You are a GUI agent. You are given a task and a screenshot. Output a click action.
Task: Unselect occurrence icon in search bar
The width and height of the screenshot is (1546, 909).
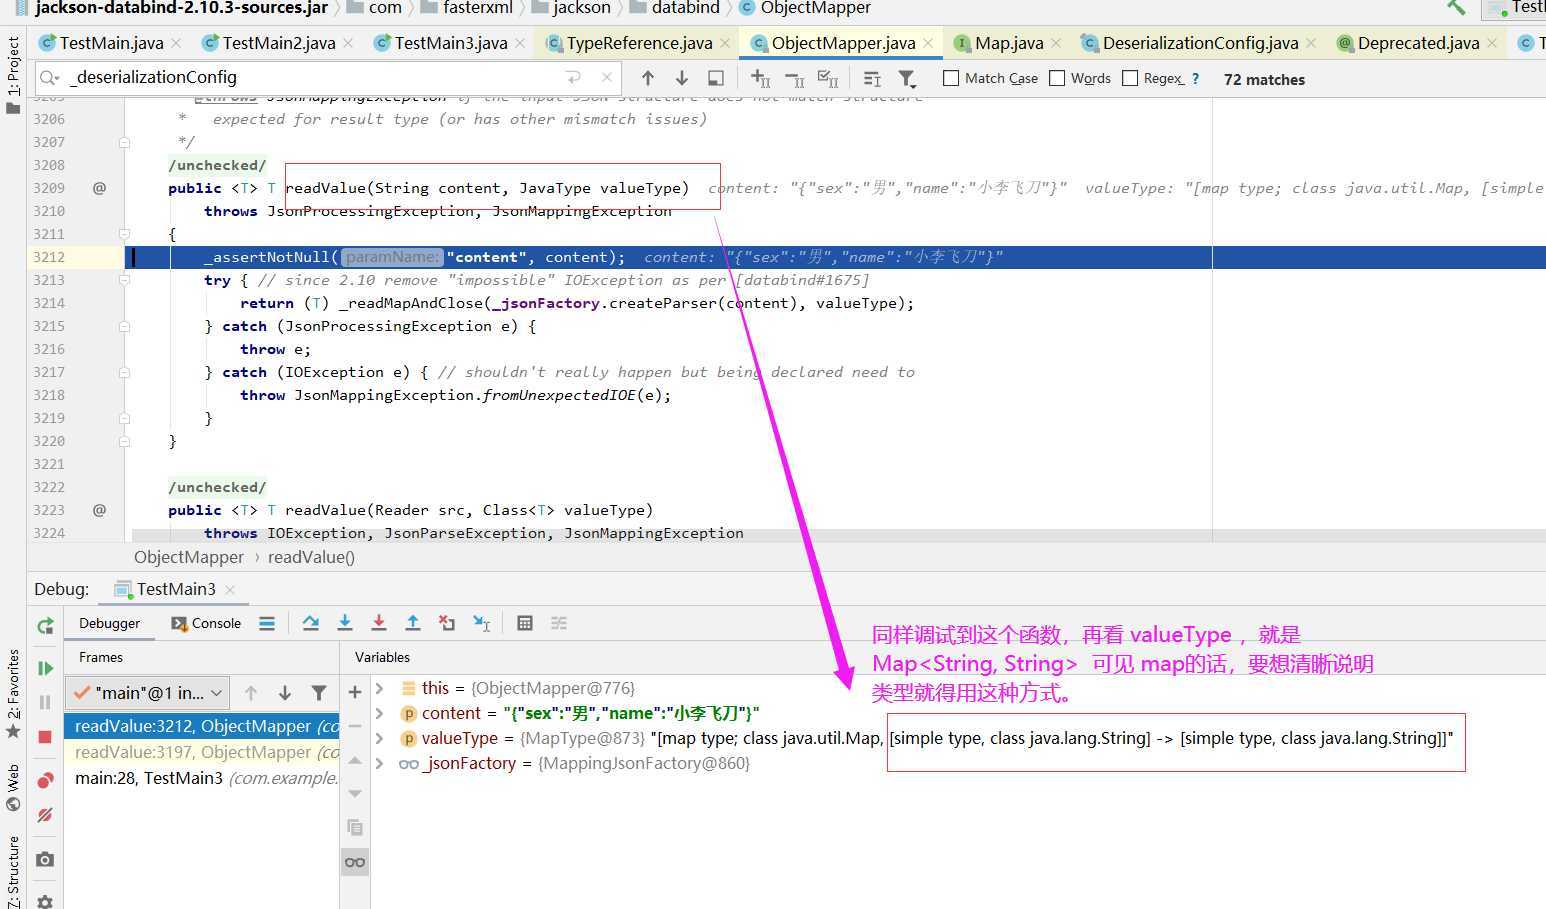pos(795,78)
